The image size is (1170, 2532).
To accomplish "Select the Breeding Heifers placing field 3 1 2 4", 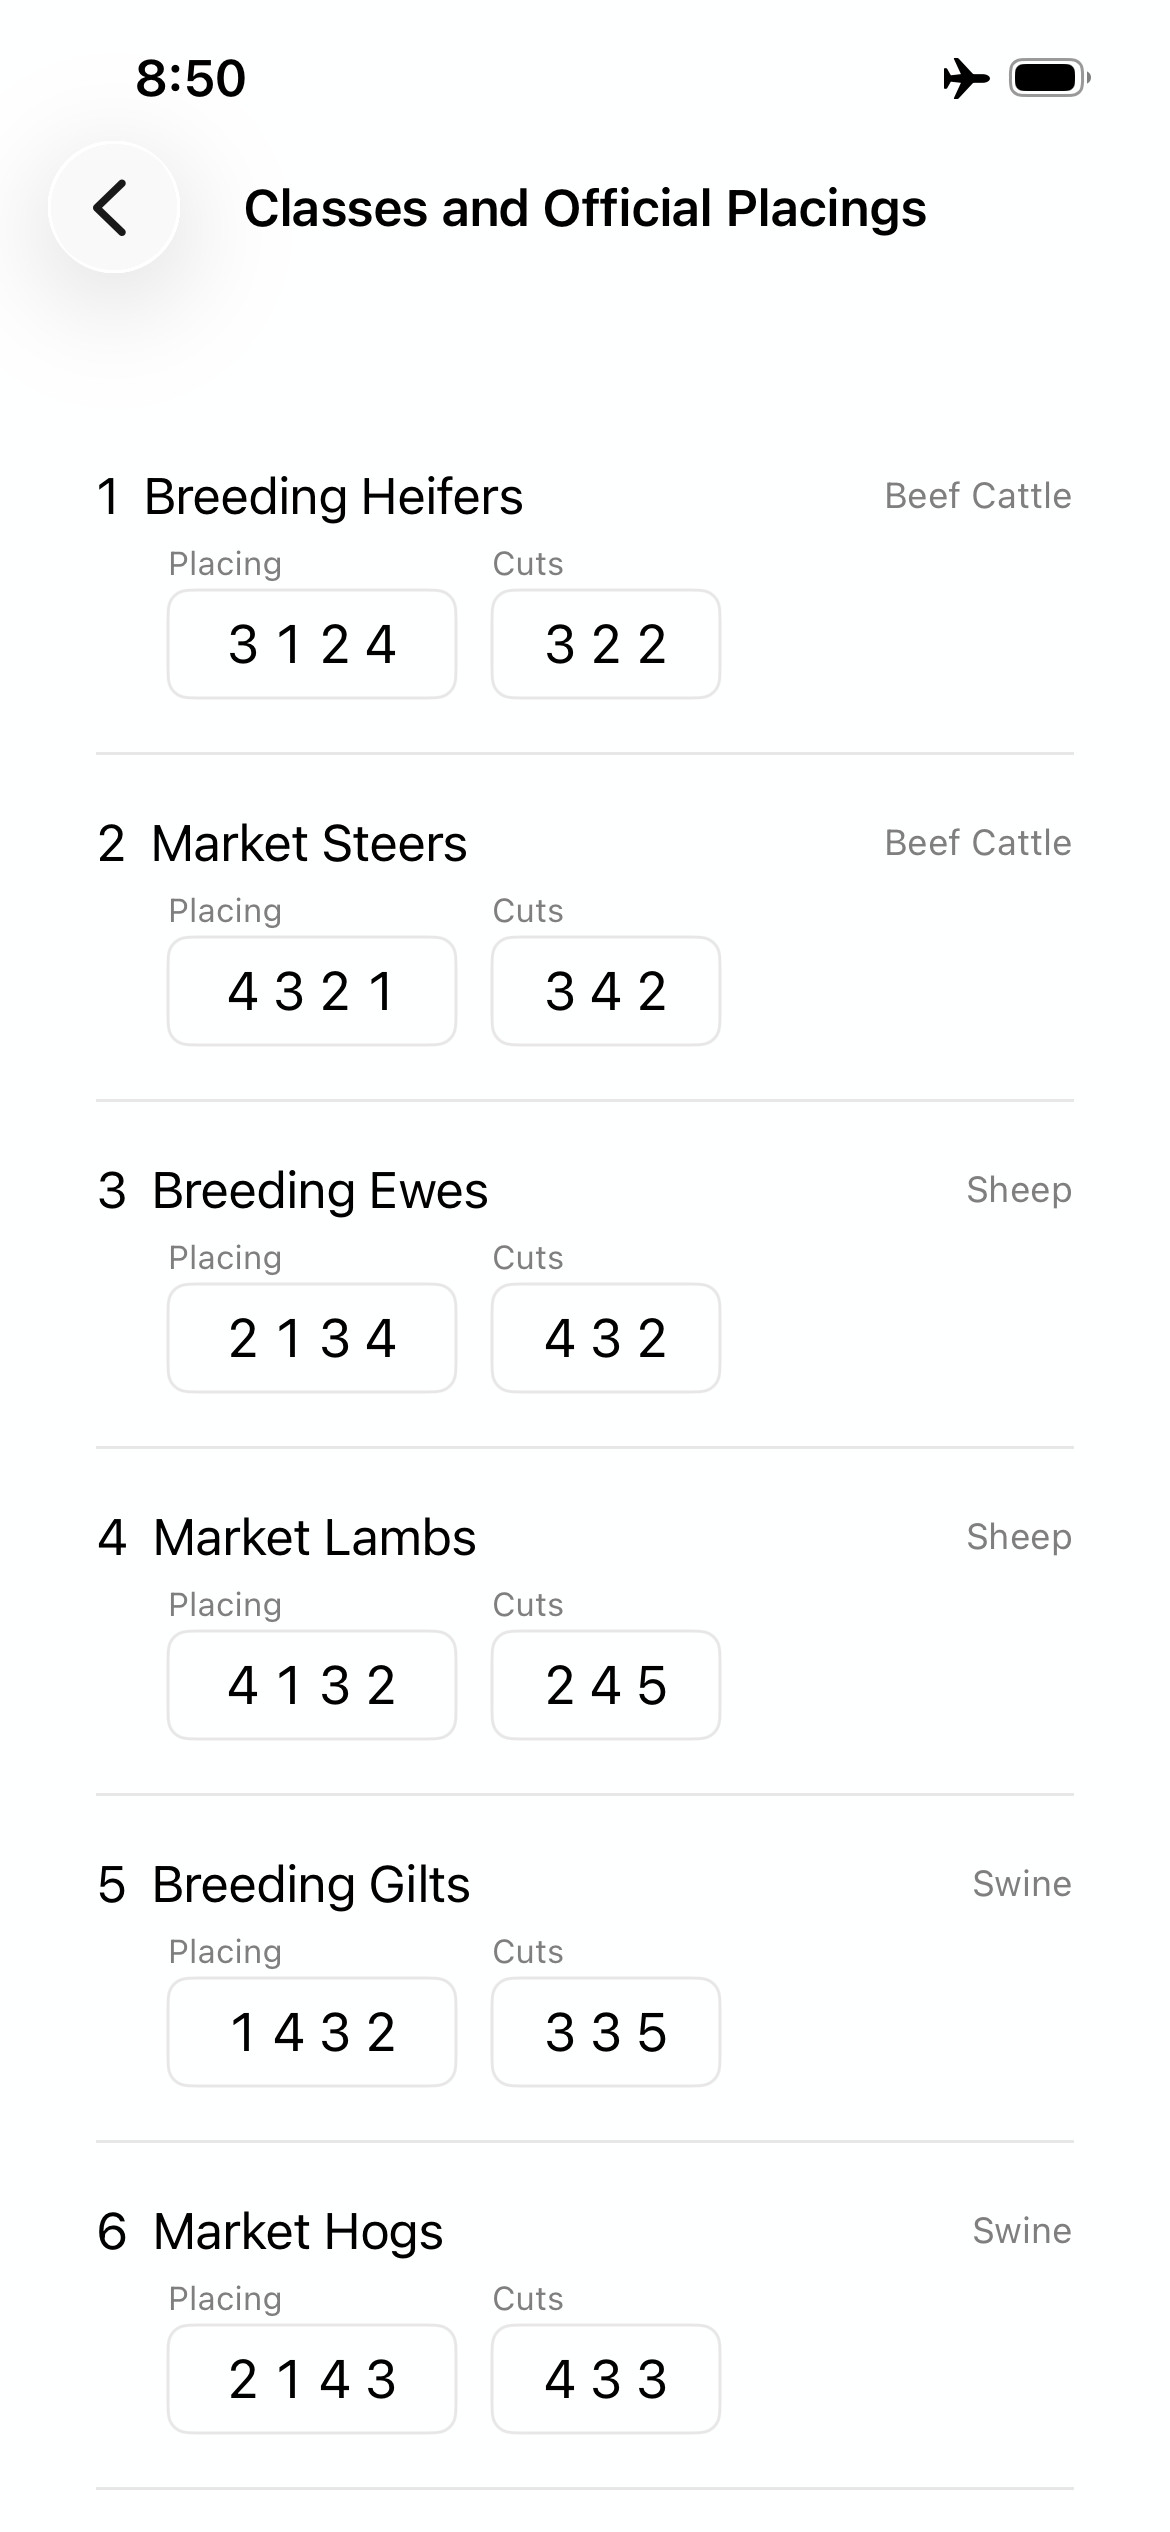I will click(x=312, y=644).
